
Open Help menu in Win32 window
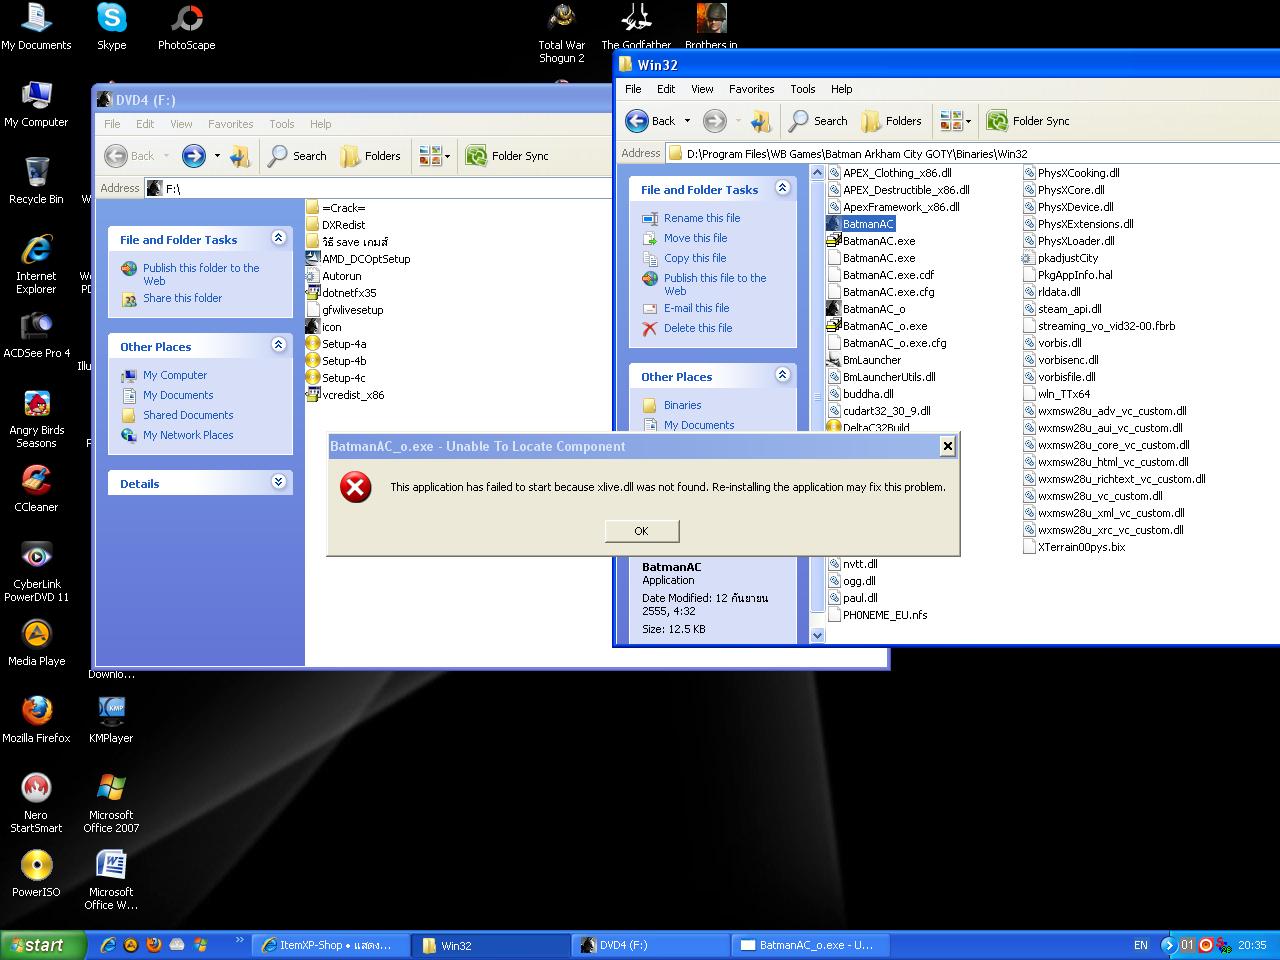point(842,89)
